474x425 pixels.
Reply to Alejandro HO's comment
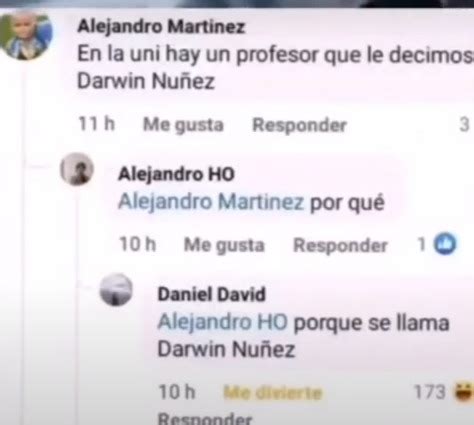point(340,245)
